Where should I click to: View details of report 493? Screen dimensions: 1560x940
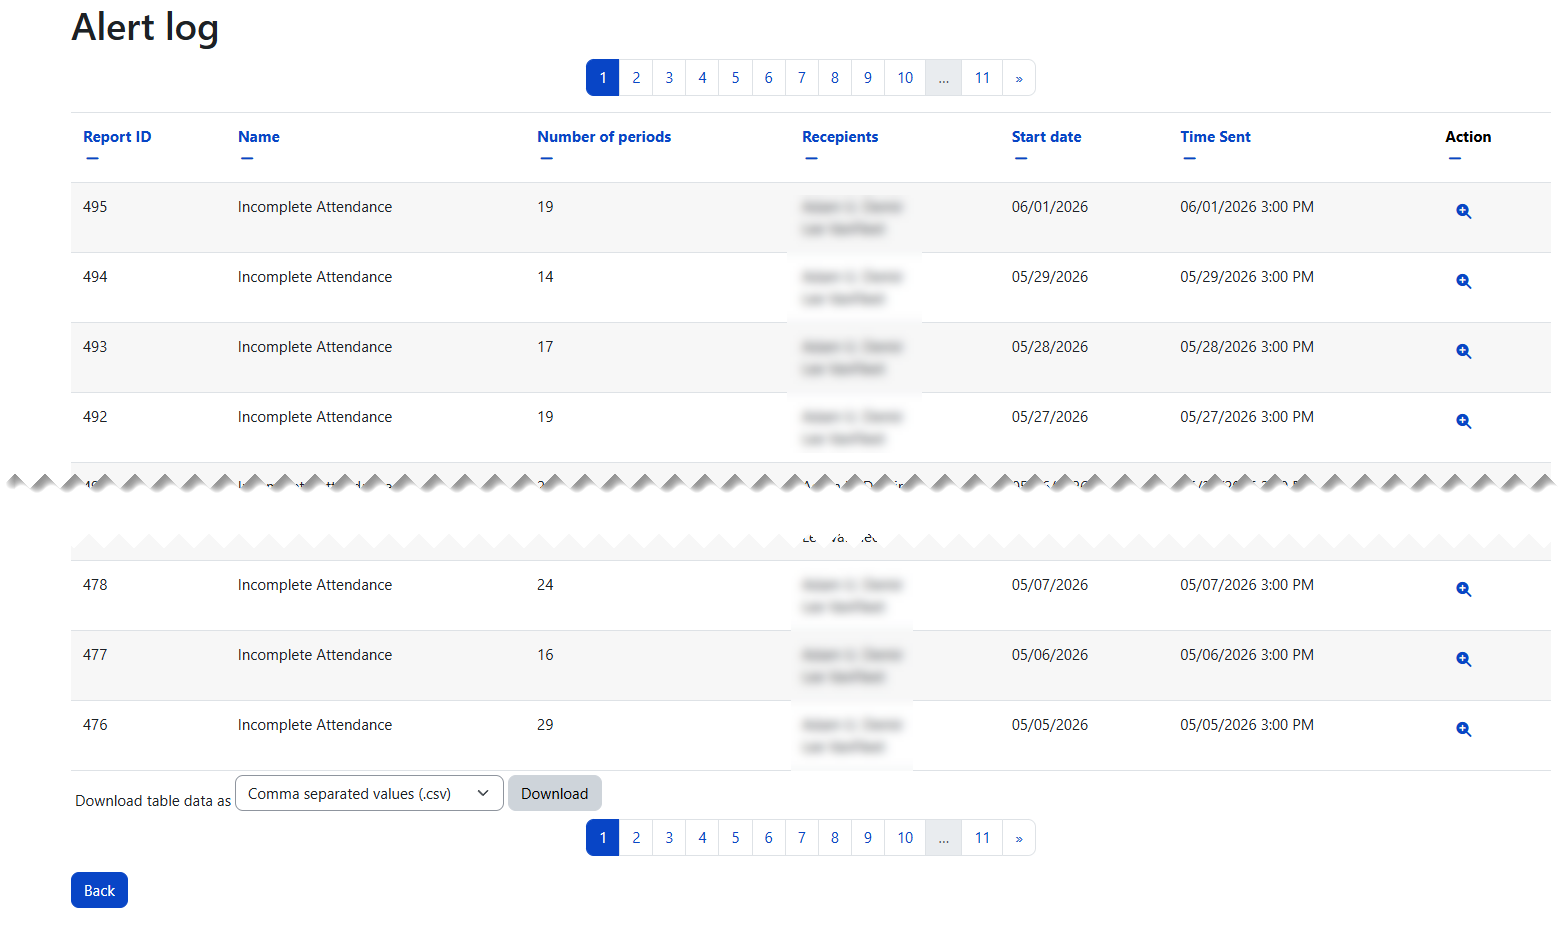[x=1463, y=351]
